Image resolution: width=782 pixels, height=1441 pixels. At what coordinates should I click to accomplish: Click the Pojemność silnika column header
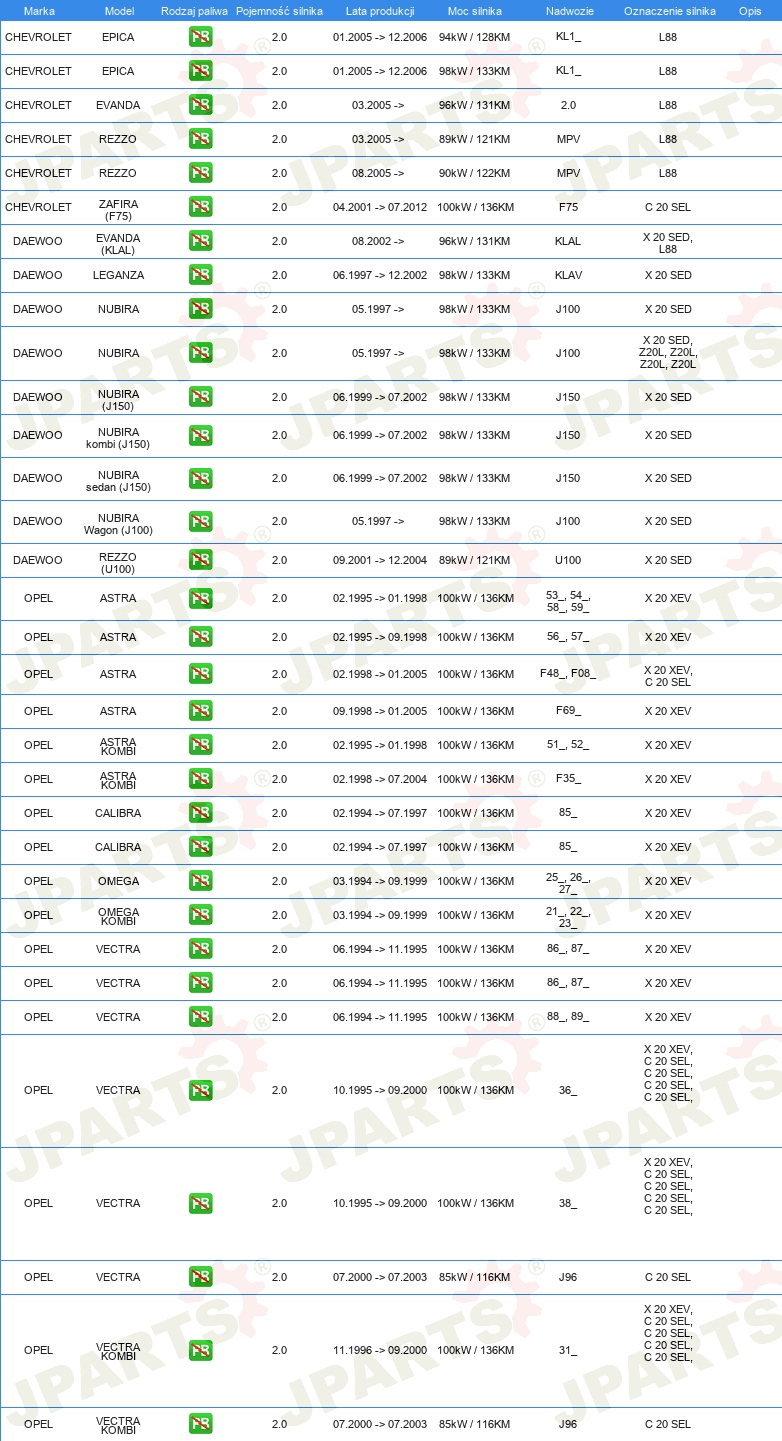pos(279,10)
